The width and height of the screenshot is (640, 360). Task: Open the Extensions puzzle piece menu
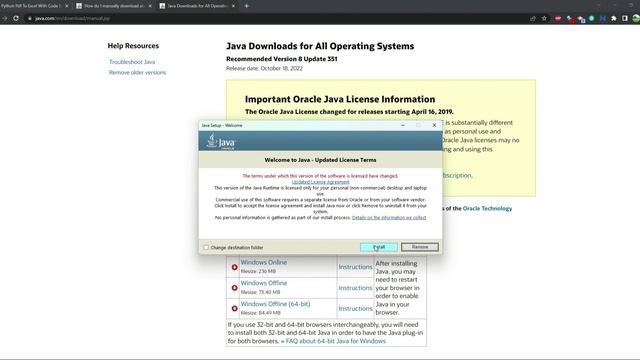[613, 18]
